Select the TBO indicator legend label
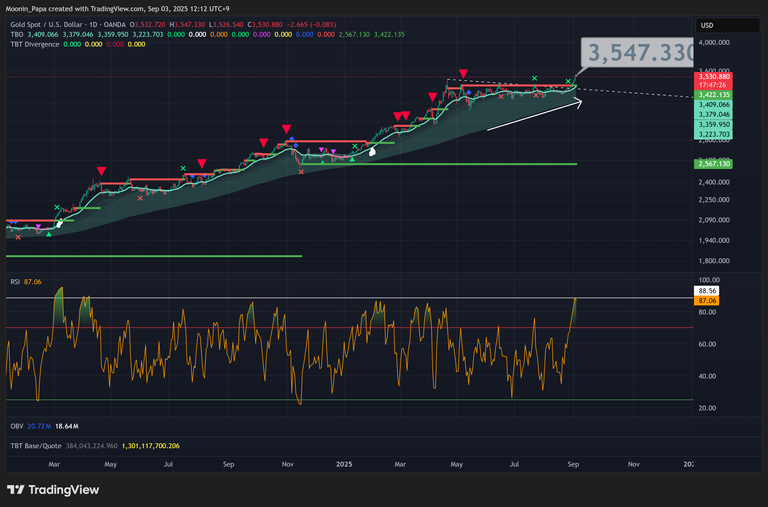 coord(17,34)
